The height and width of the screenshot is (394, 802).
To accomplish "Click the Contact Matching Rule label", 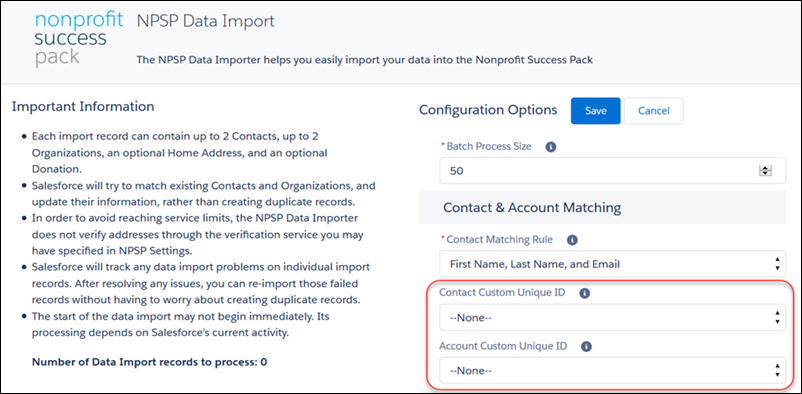I will (500, 239).
